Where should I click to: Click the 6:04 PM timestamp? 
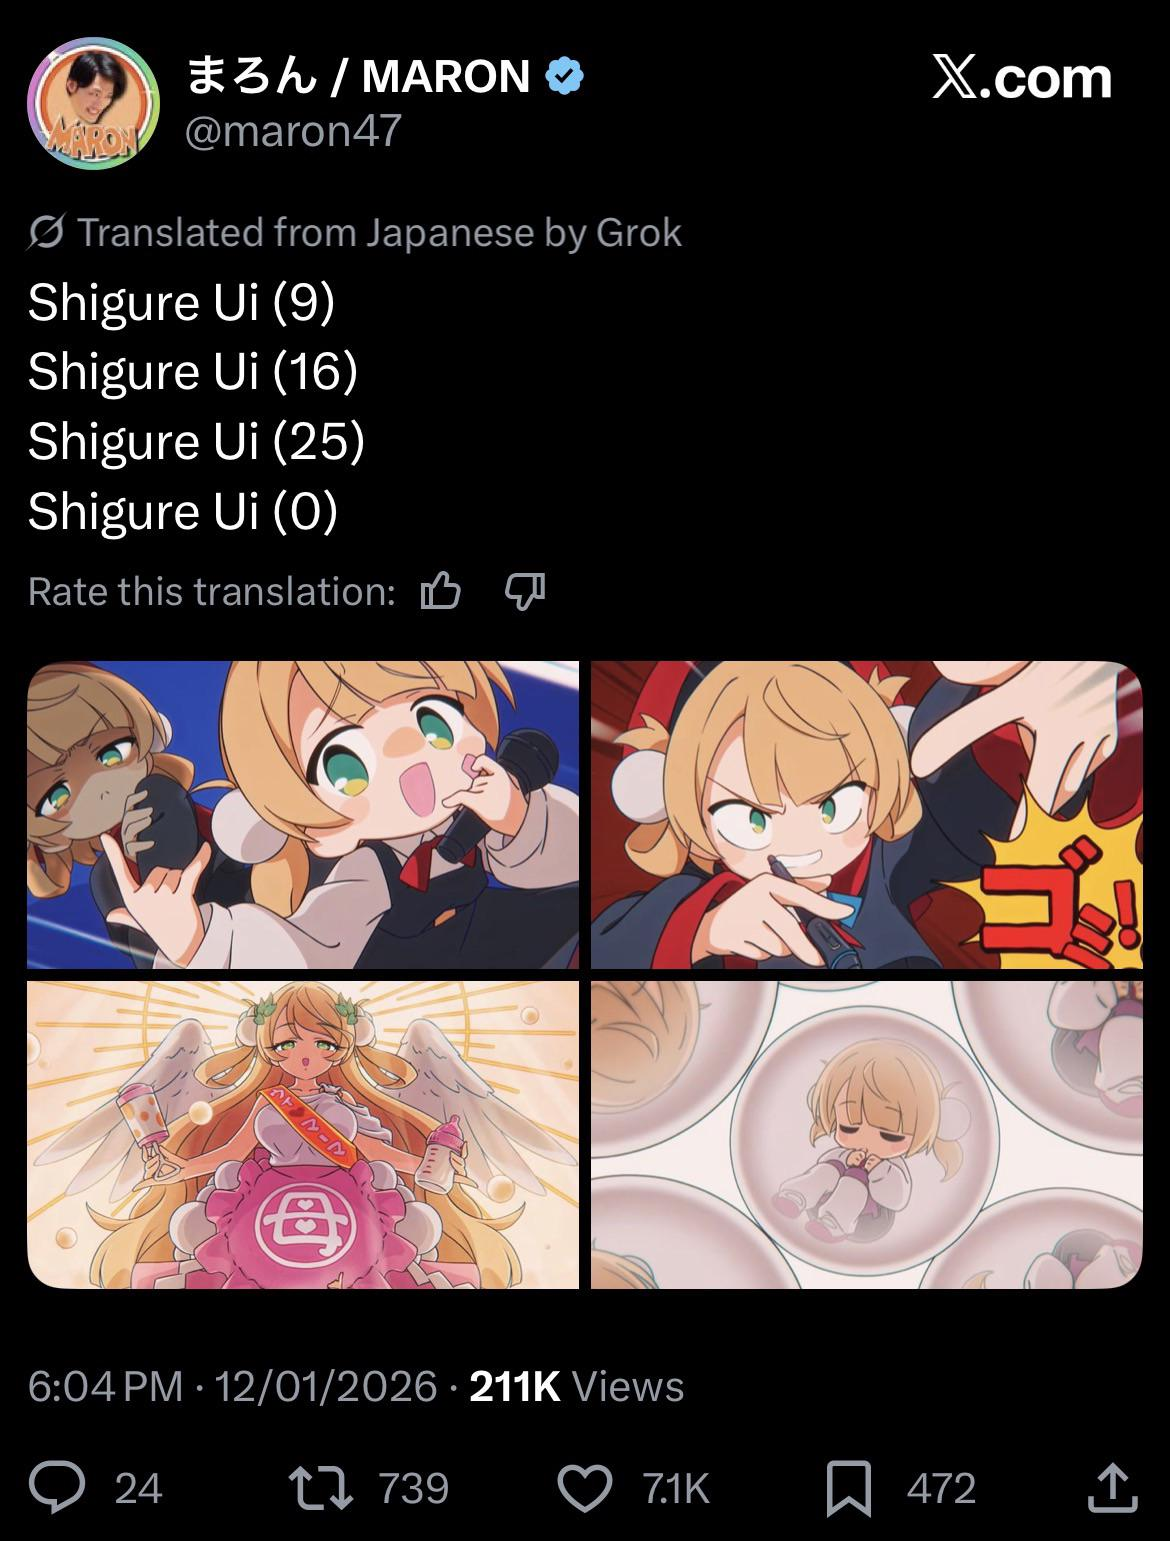(x=105, y=1386)
